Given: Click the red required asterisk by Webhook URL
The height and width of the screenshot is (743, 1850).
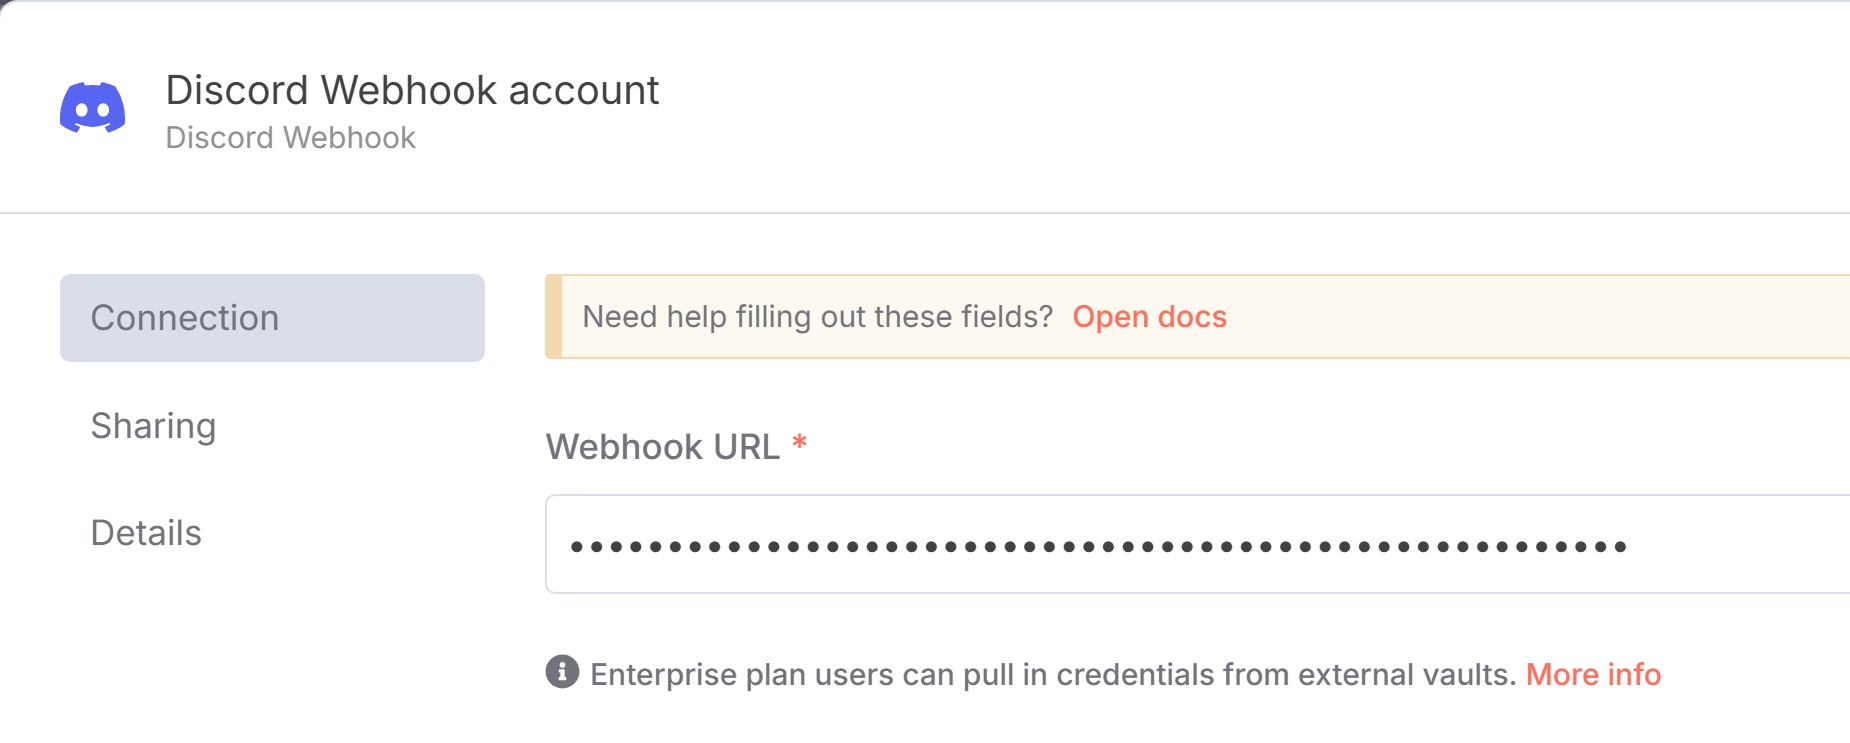Looking at the screenshot, I should point(799,442).
